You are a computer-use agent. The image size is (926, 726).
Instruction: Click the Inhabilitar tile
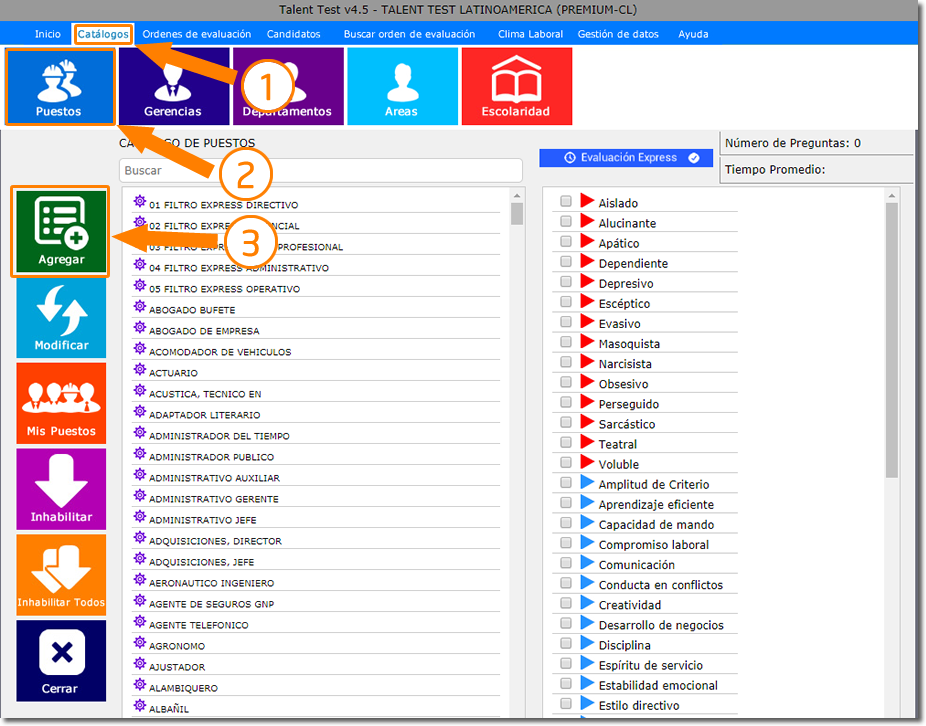[61, 489]
